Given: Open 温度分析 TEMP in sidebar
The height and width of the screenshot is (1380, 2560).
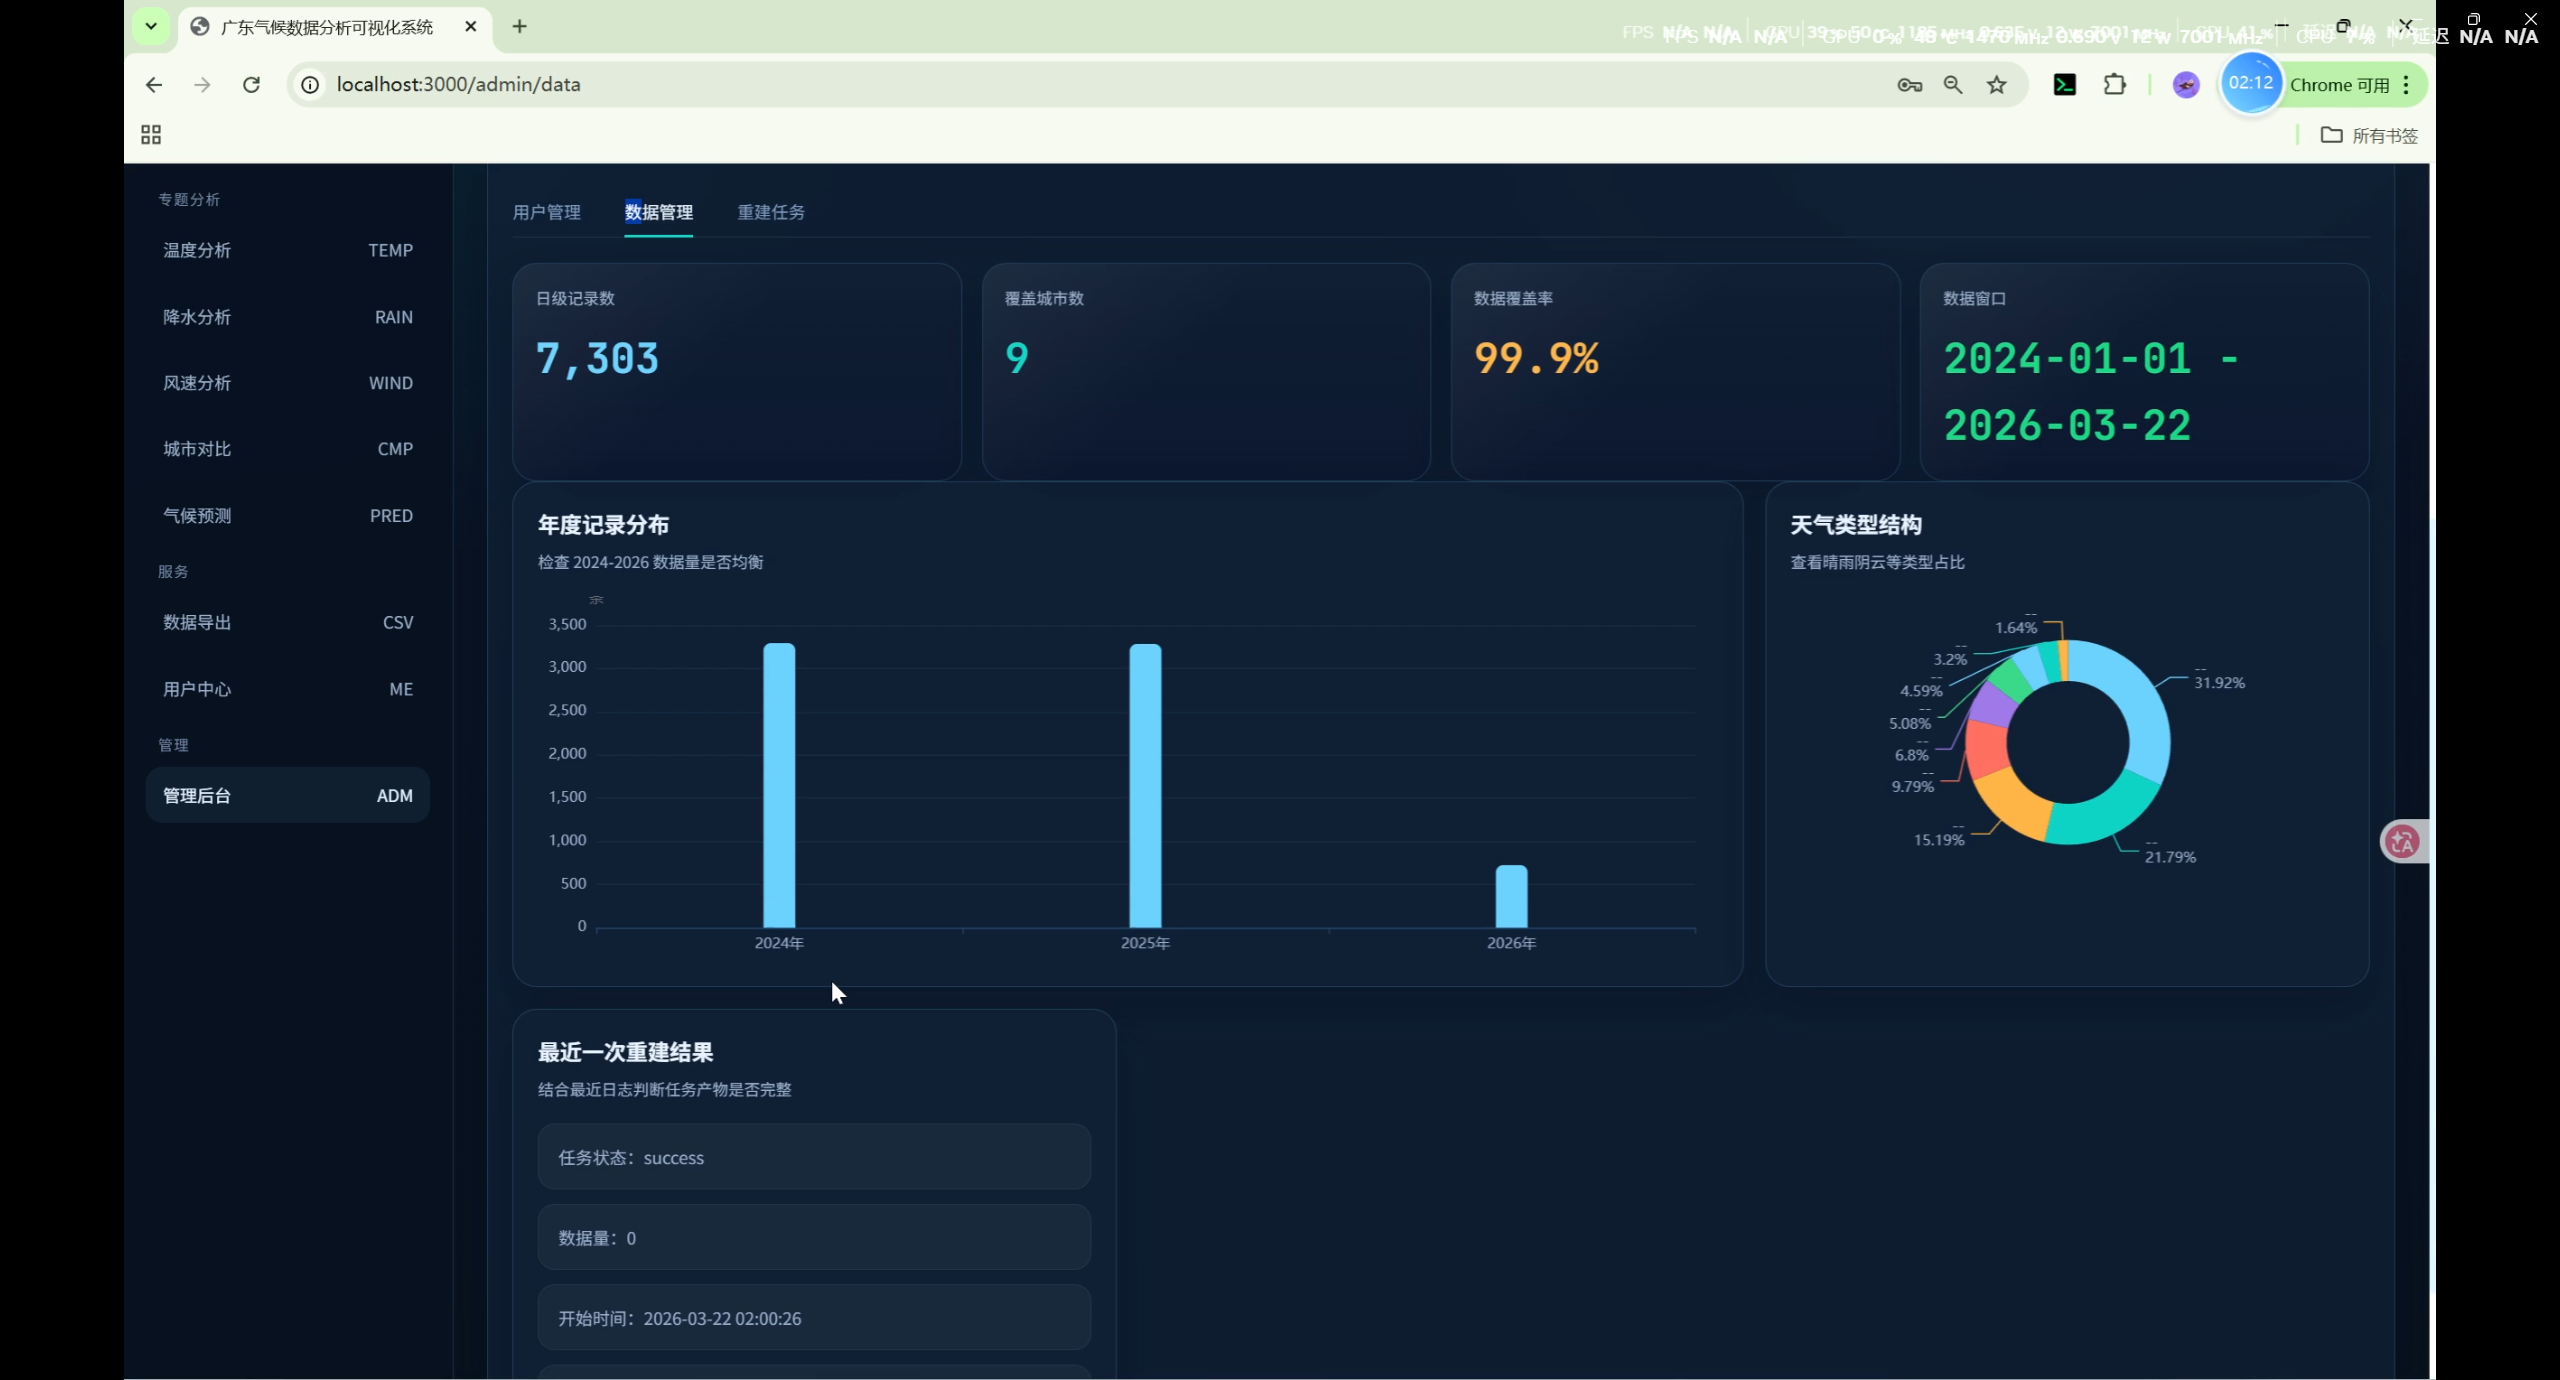Looking at the screenshot, I should pos(287,250).
